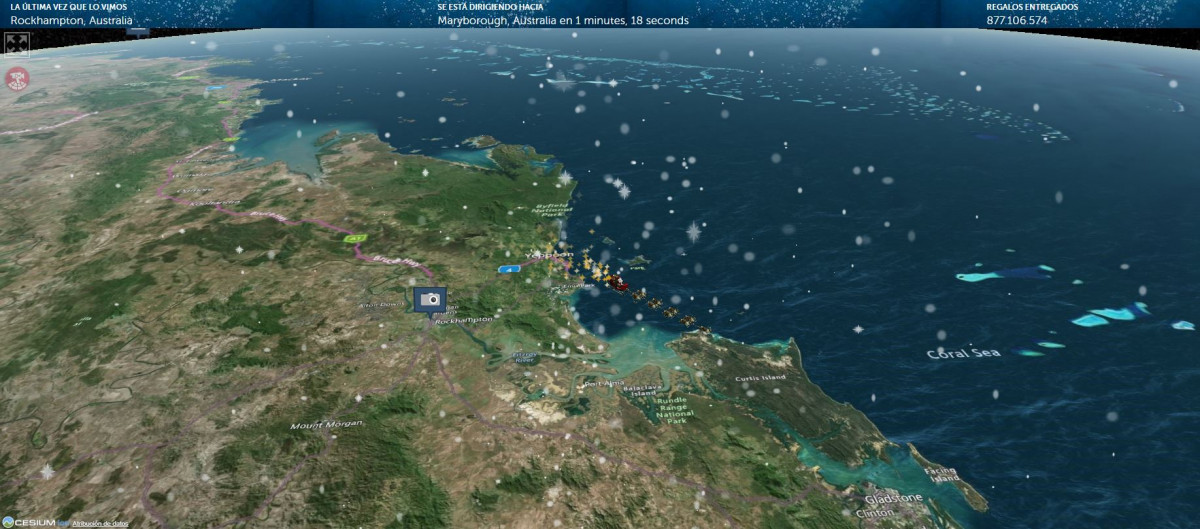Click the Mount Morgan map label
This screenshot has height=529, width=1200.
tap(326, 425)
